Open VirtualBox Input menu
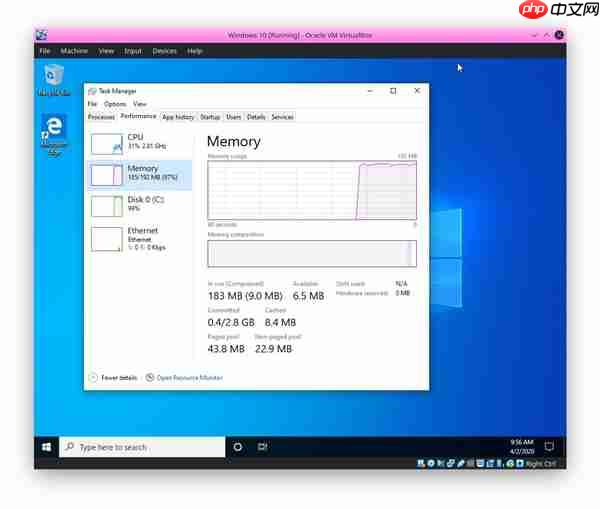 pos(133,51)
